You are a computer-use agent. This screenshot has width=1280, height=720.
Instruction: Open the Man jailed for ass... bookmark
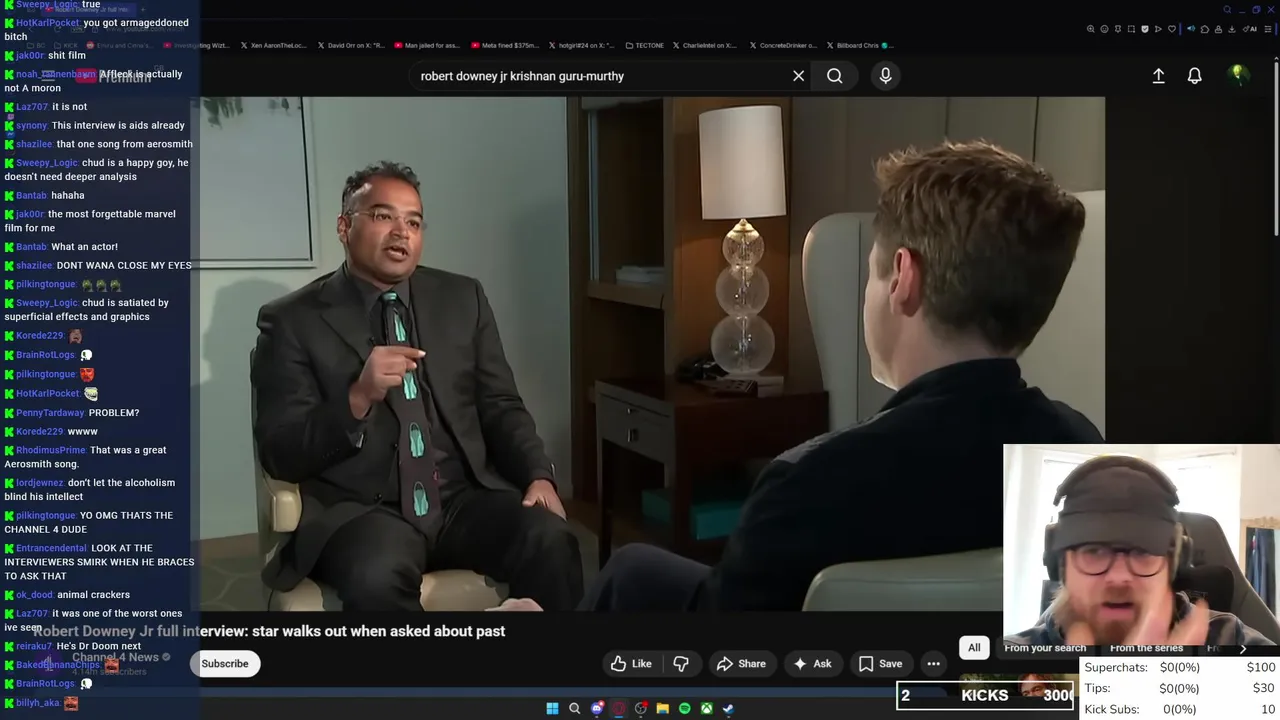[x=427, y=45]
